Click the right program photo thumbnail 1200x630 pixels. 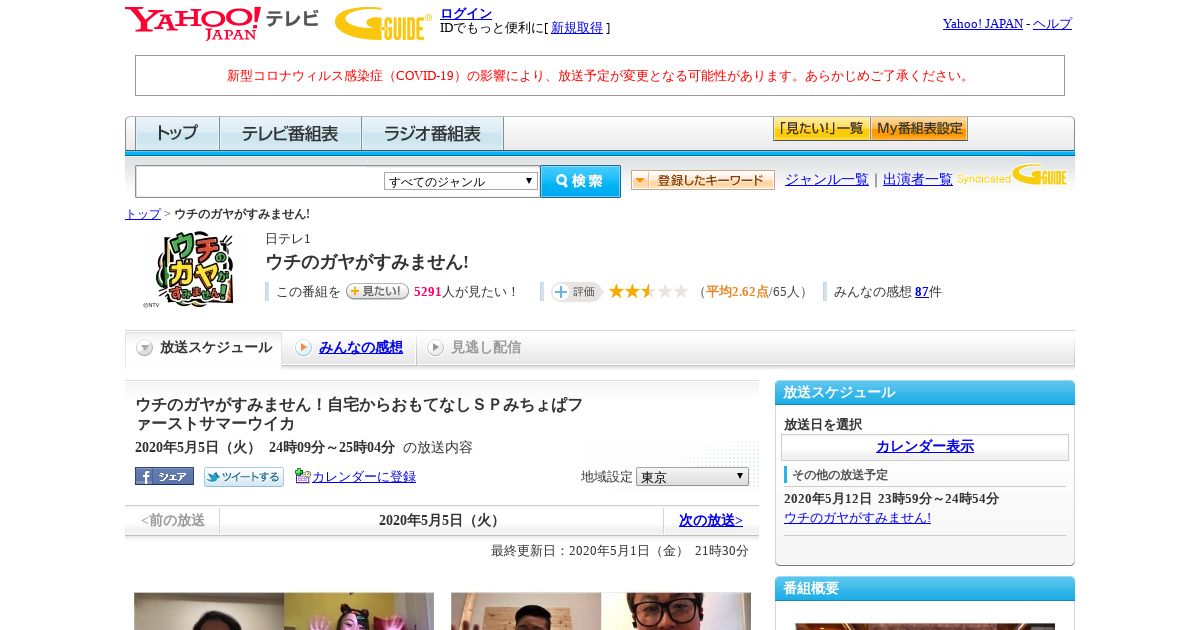click(601, 611)
